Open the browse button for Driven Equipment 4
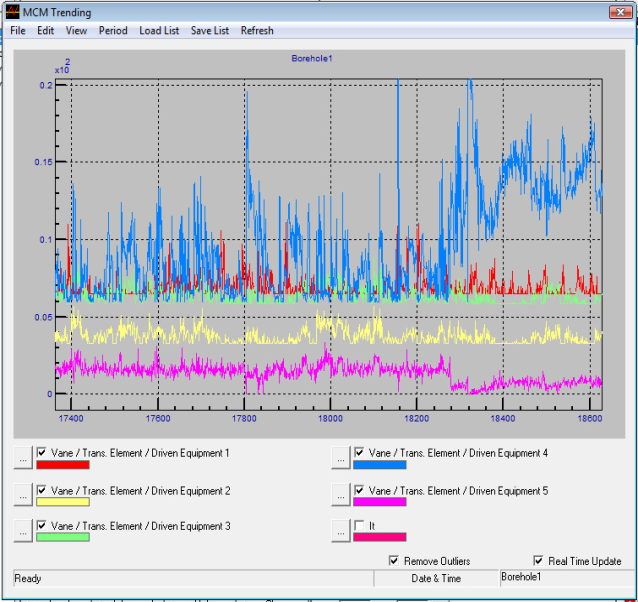Image resolution: width=638 pixels, height=602 pixels. tap(341, 457)
